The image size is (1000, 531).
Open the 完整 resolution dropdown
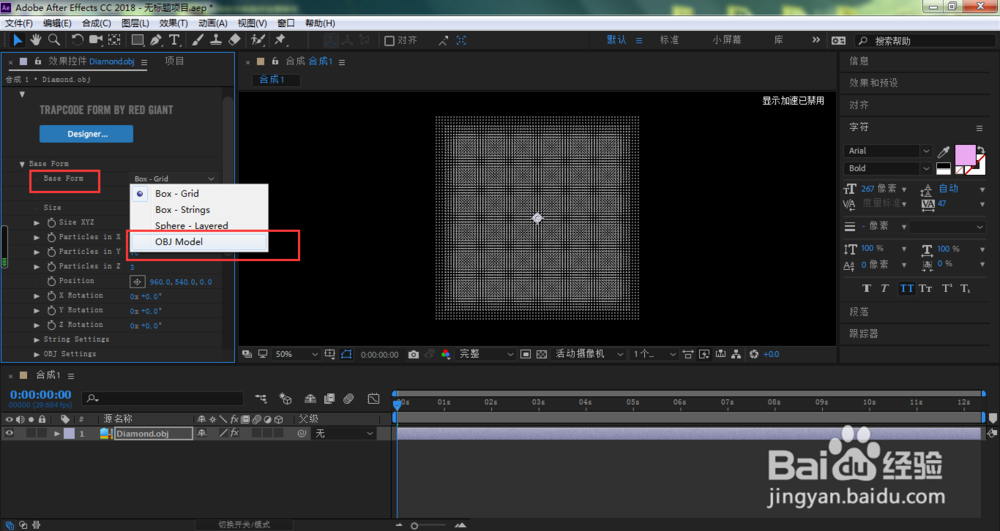486,354
